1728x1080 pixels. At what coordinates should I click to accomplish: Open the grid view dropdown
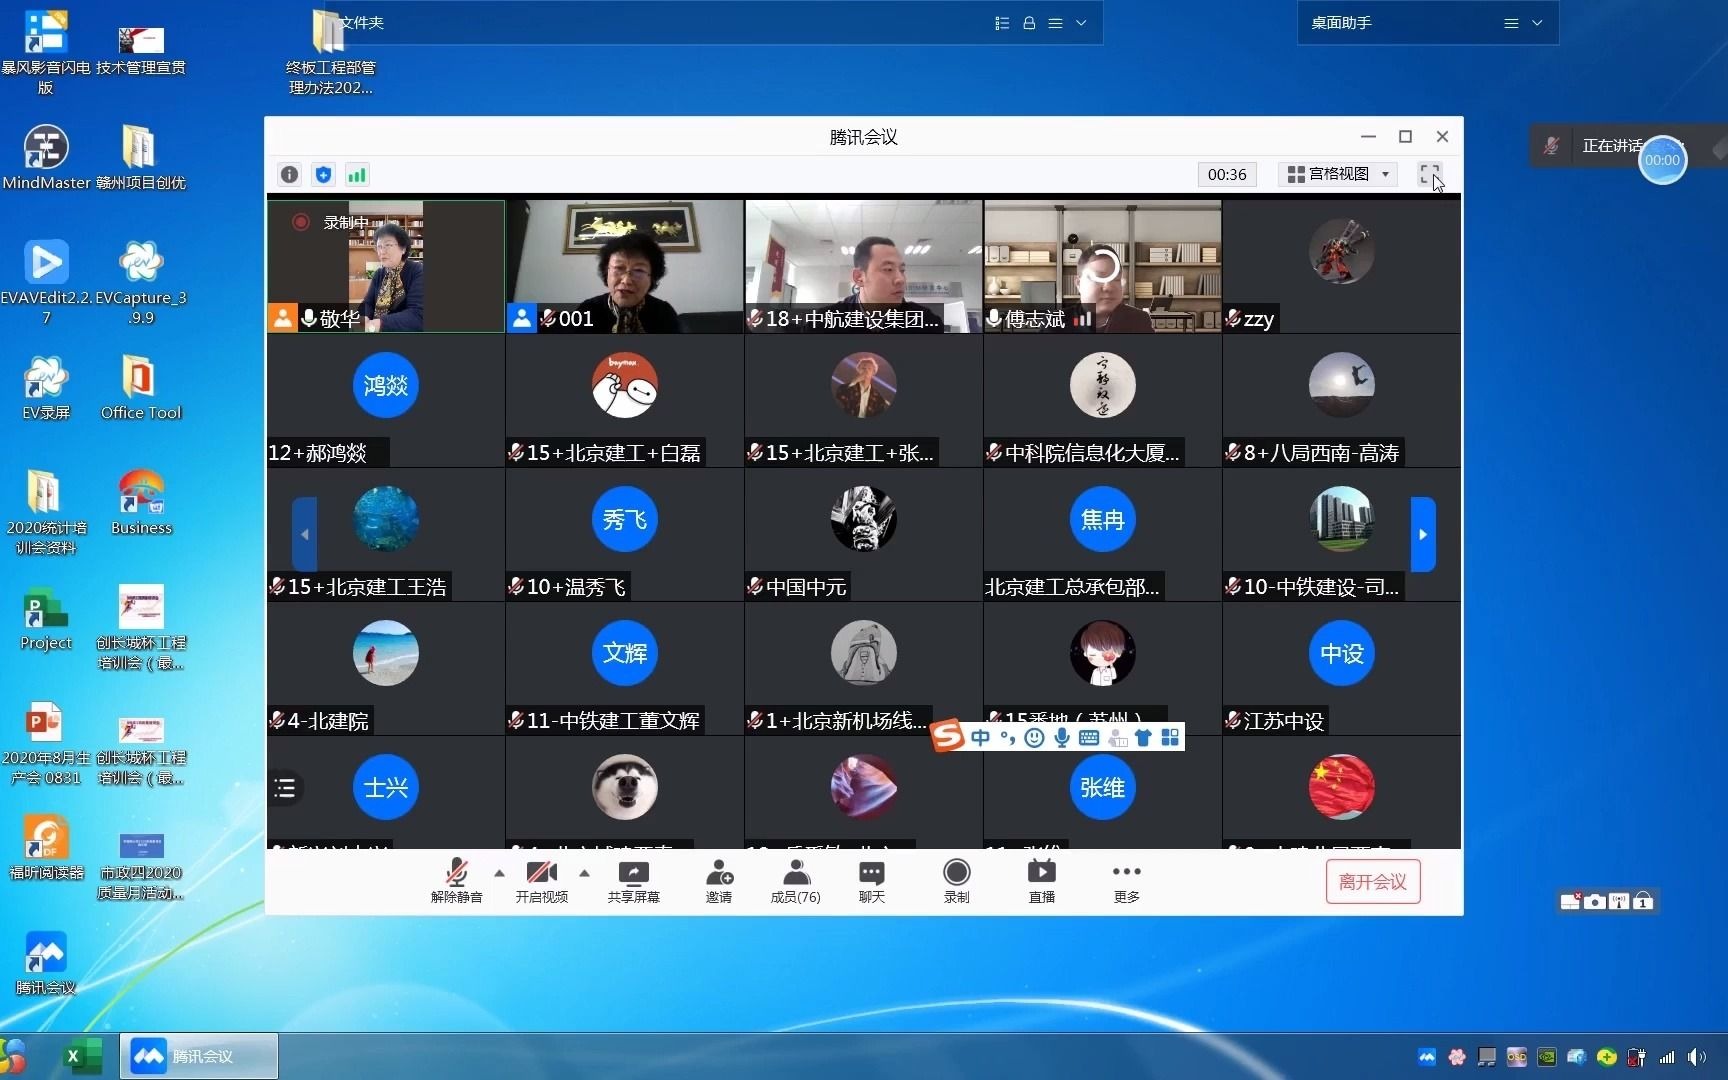pyautogui.click(x=1339, y=174)
